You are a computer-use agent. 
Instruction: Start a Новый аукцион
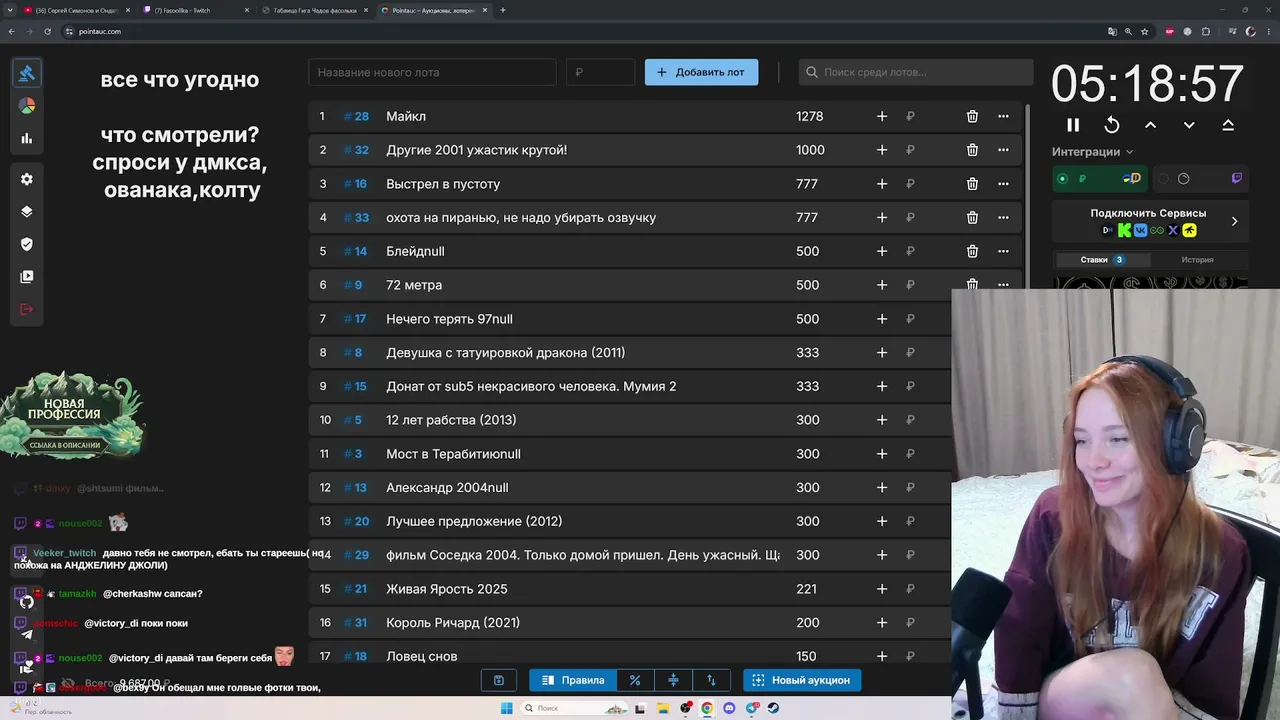(x=801, y=680)
